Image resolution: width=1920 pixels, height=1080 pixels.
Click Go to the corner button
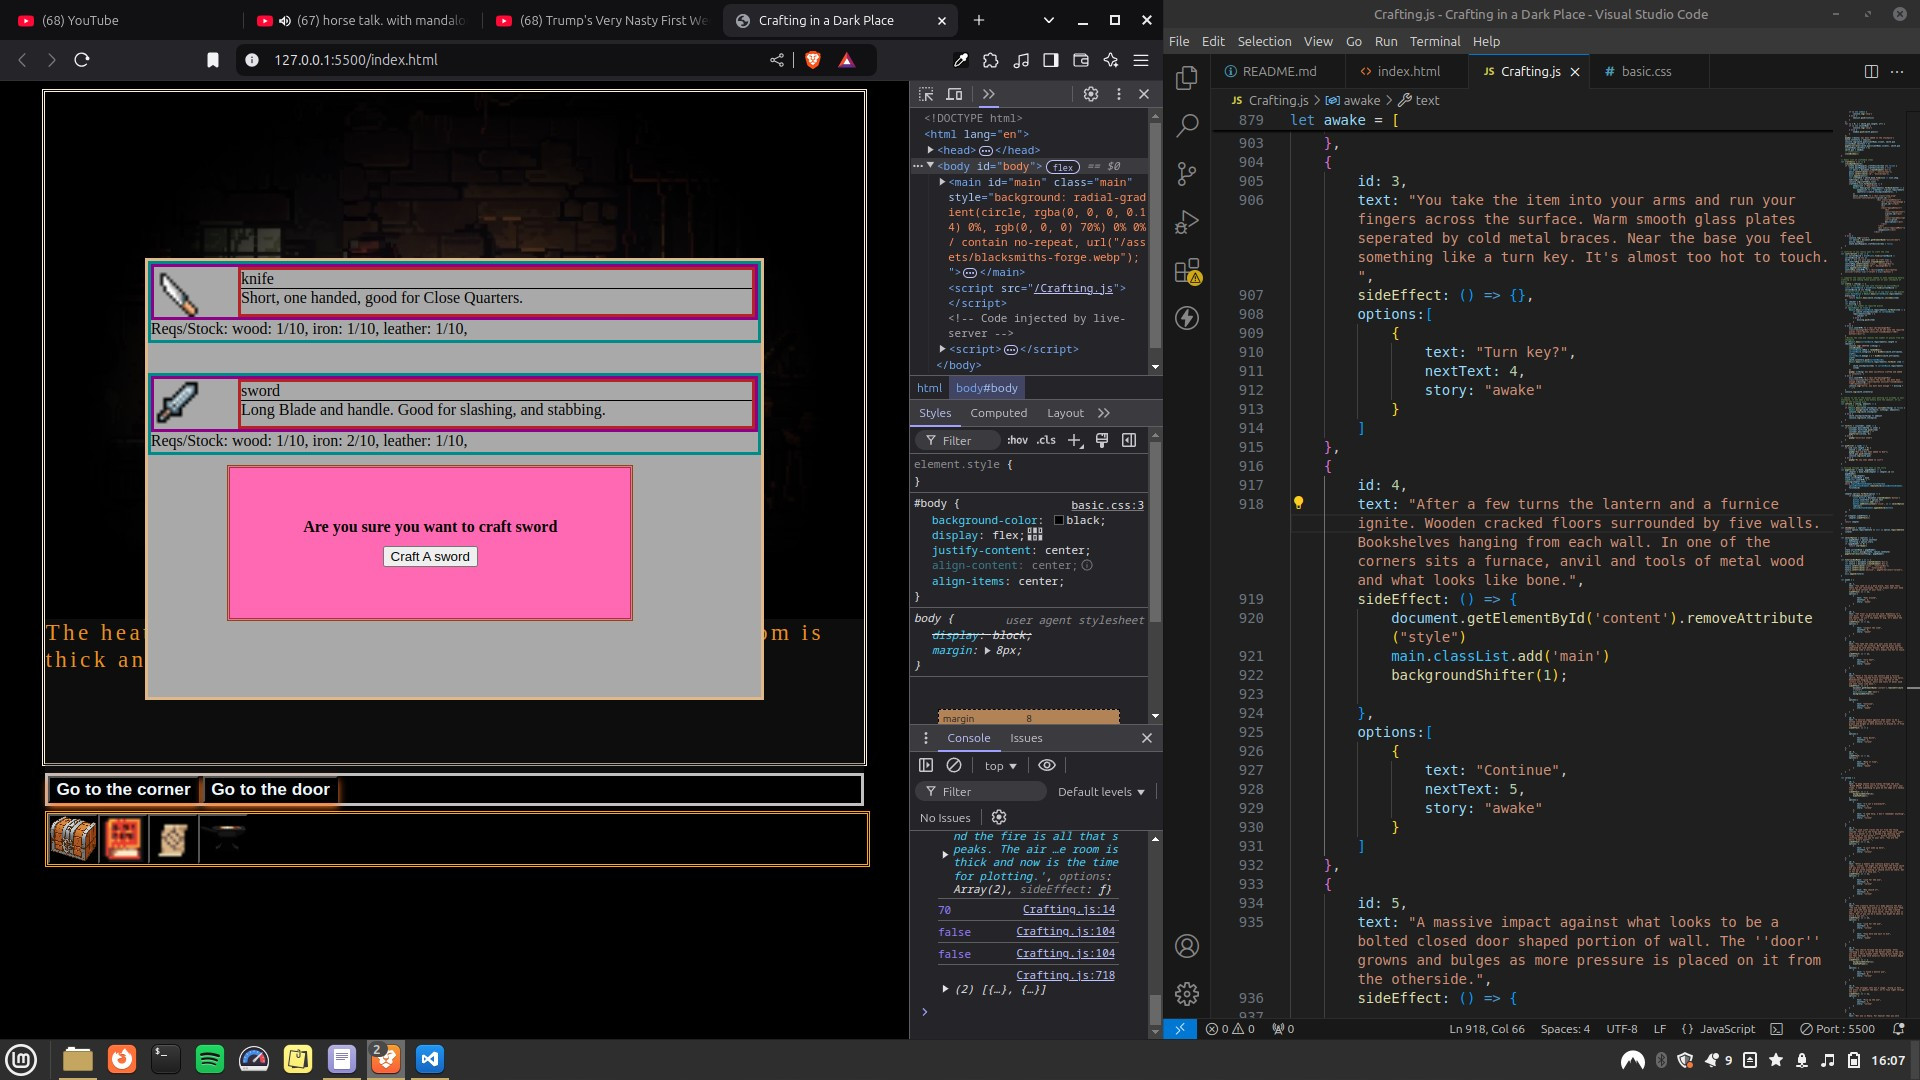pos(123,789)
